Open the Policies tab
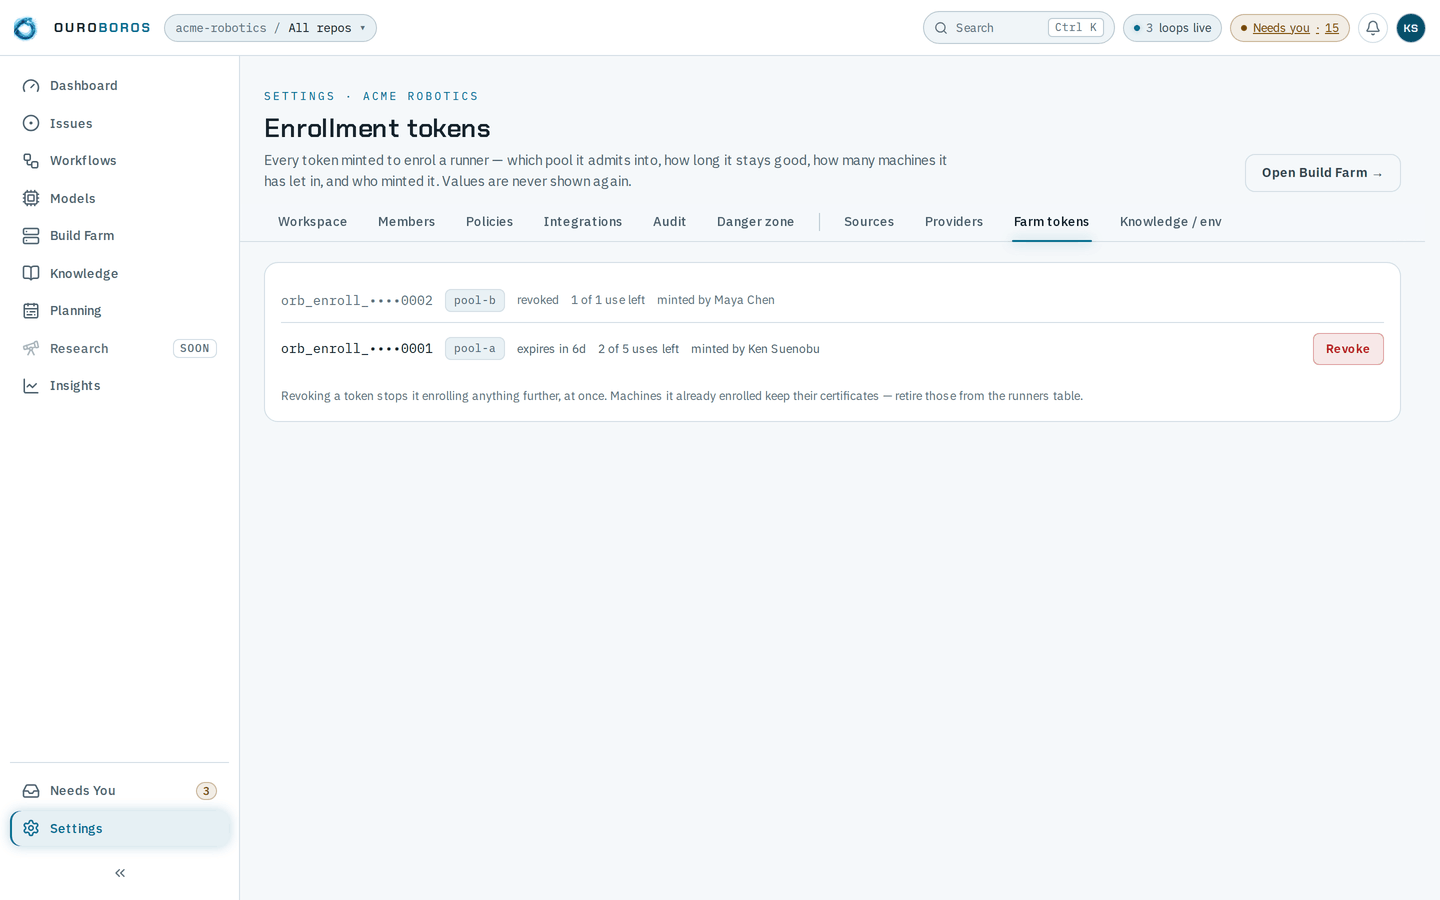 [x=489, y=222]
